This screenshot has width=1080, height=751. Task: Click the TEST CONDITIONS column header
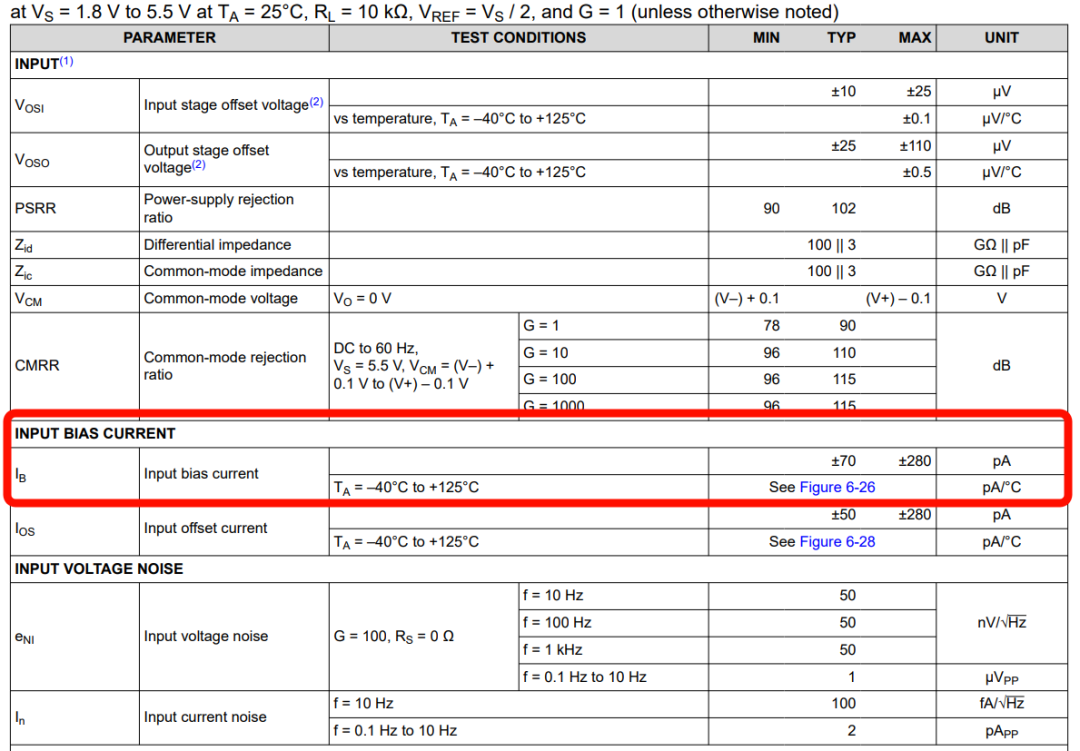click(519, 38)
